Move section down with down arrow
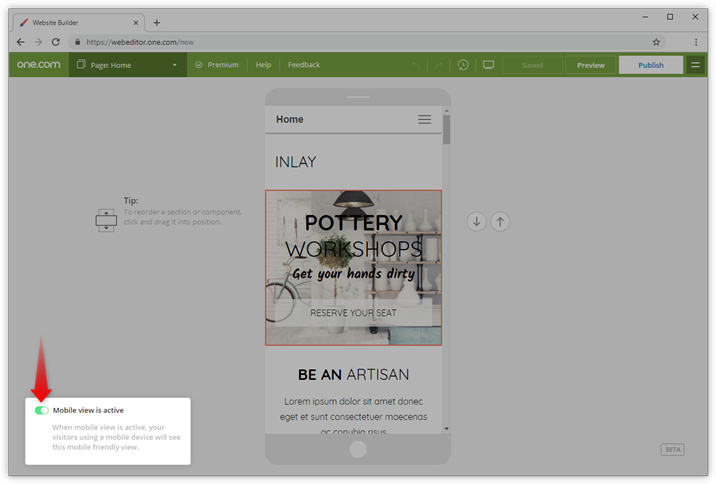716x484 pixels. click(476, 221)
